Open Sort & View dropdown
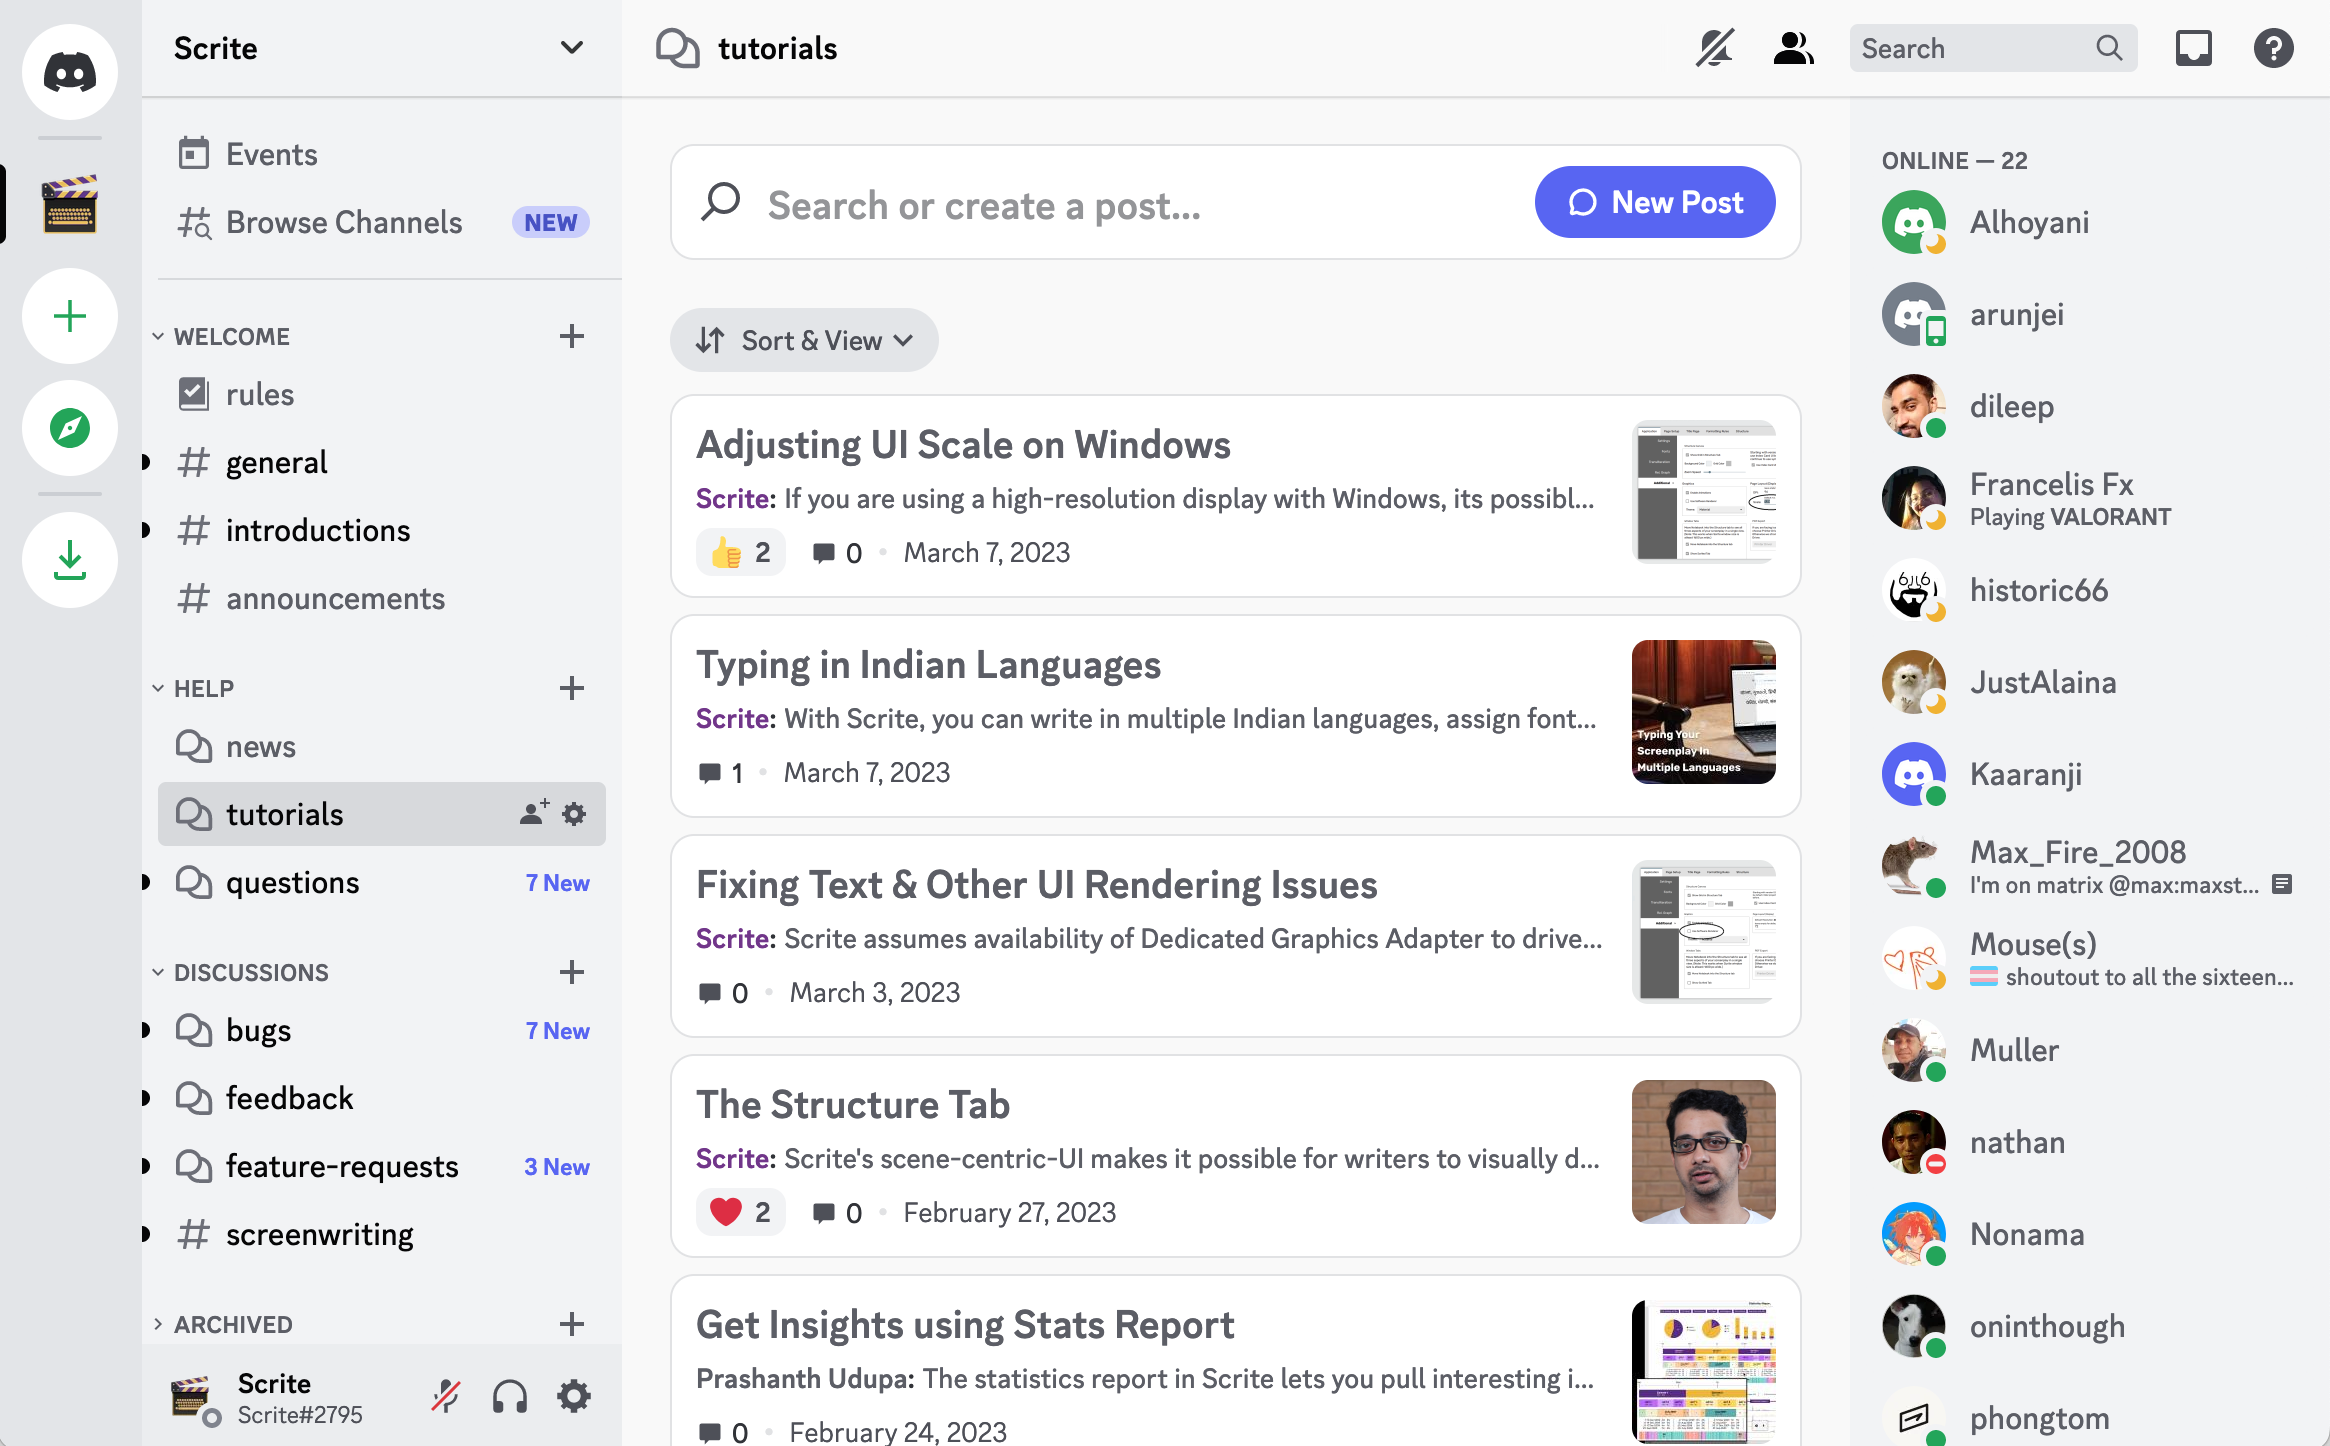 [804, 340]
